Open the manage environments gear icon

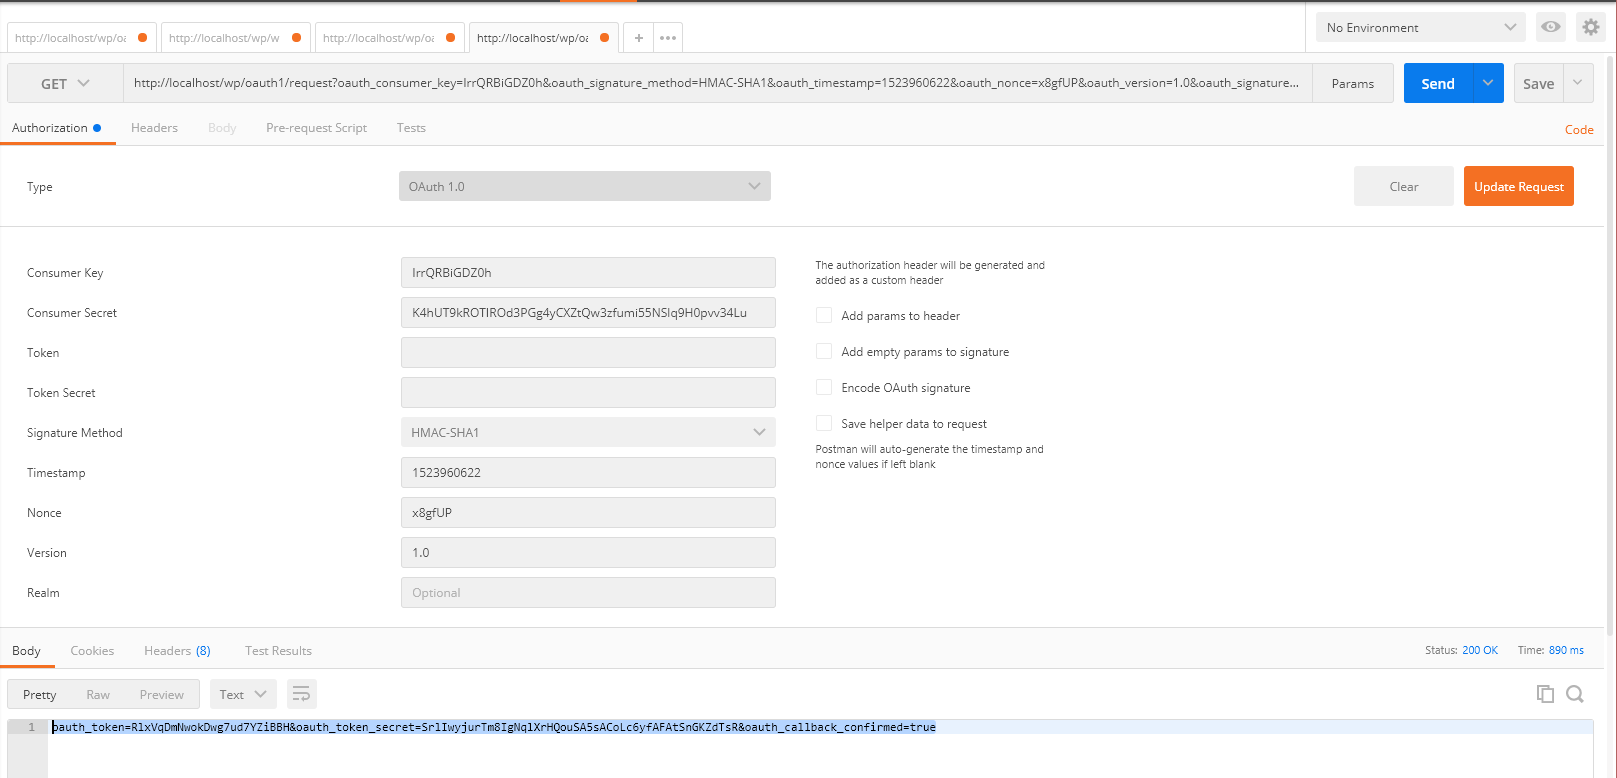[1590, 27]
